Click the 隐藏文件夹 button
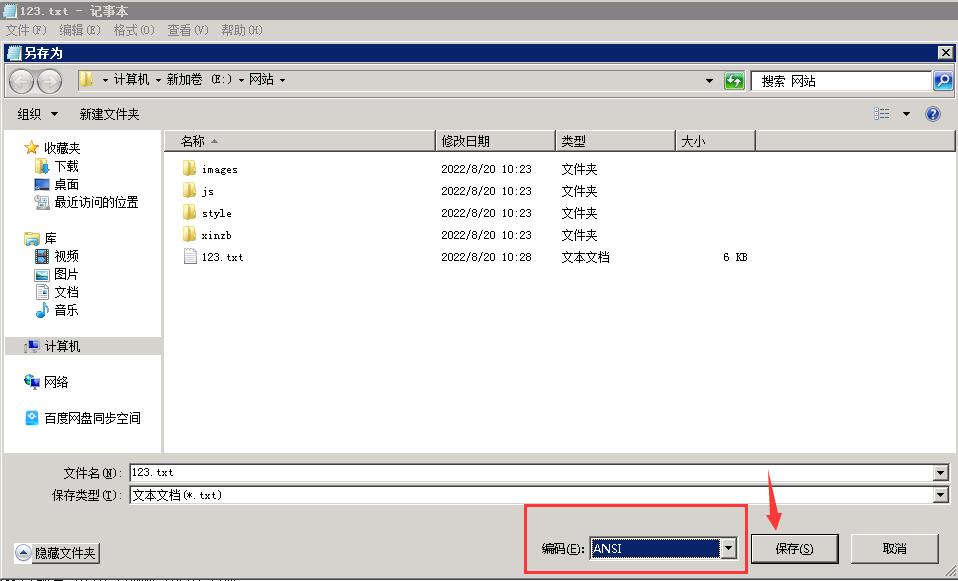 [57, 553]
